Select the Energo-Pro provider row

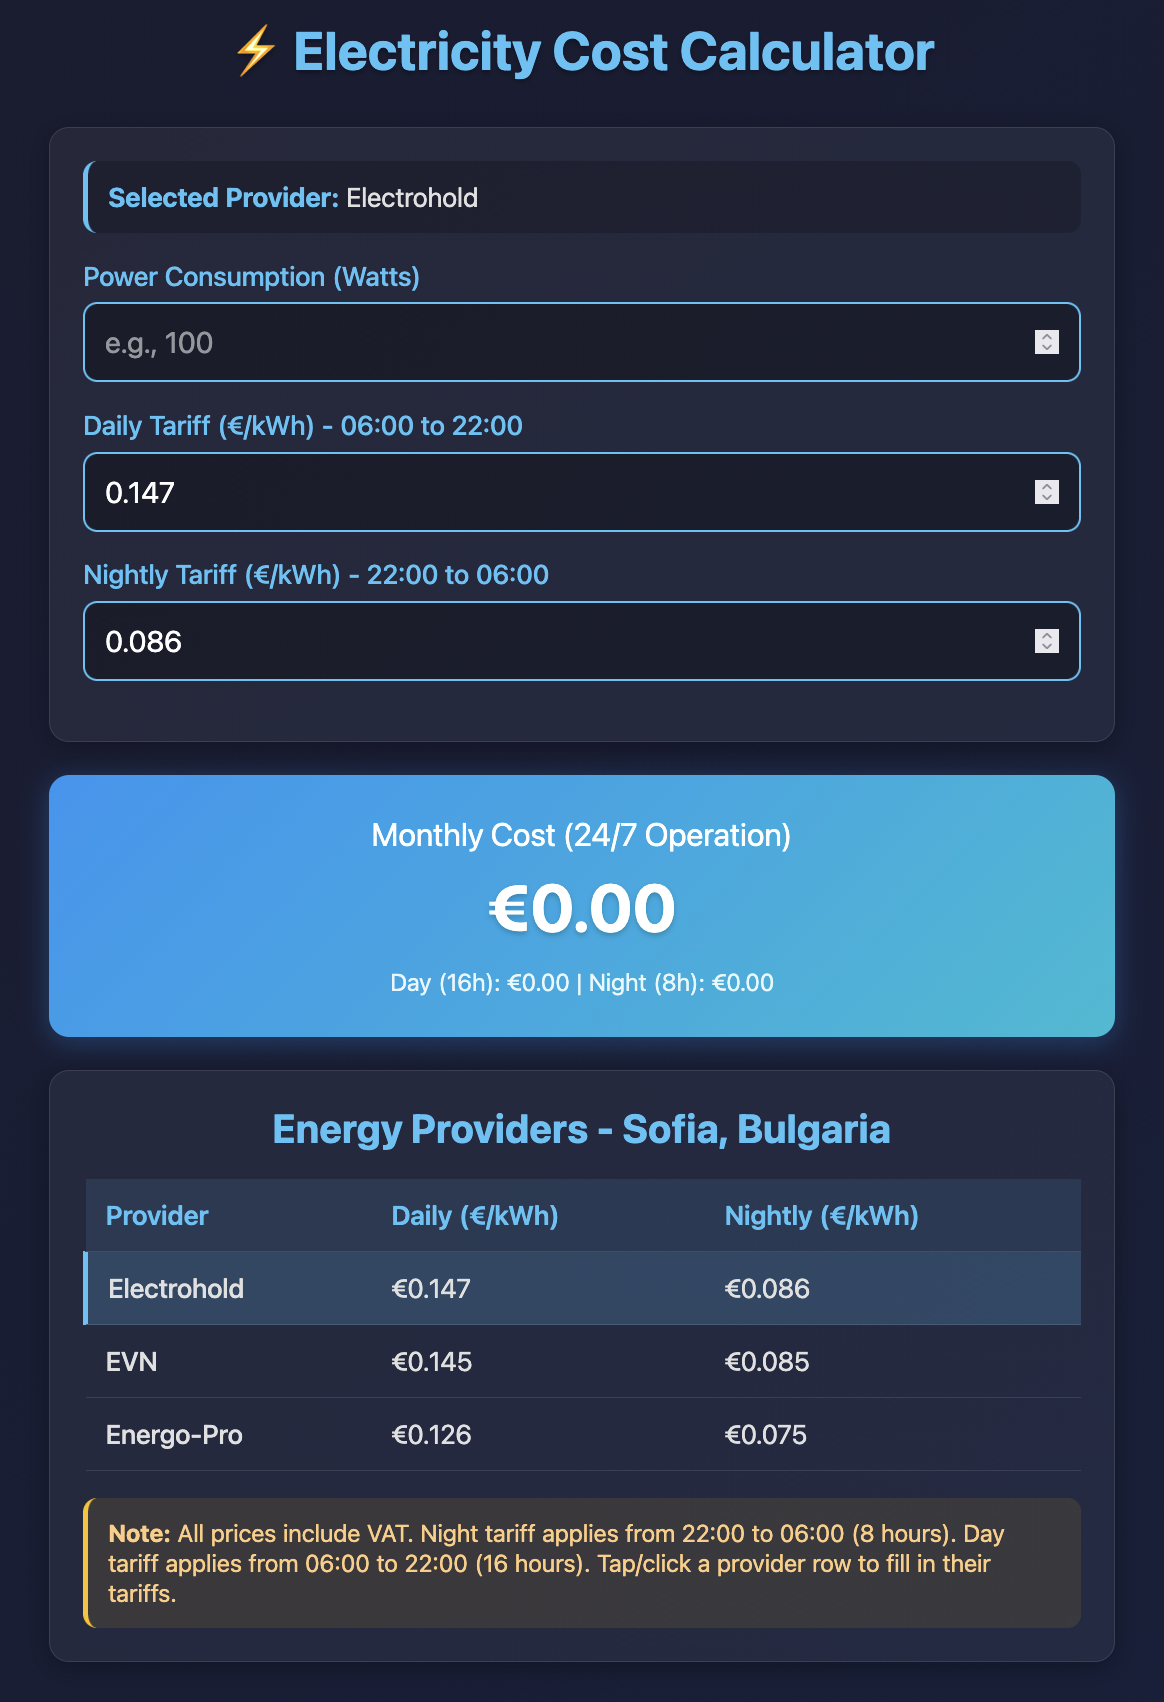point(582,1434)
